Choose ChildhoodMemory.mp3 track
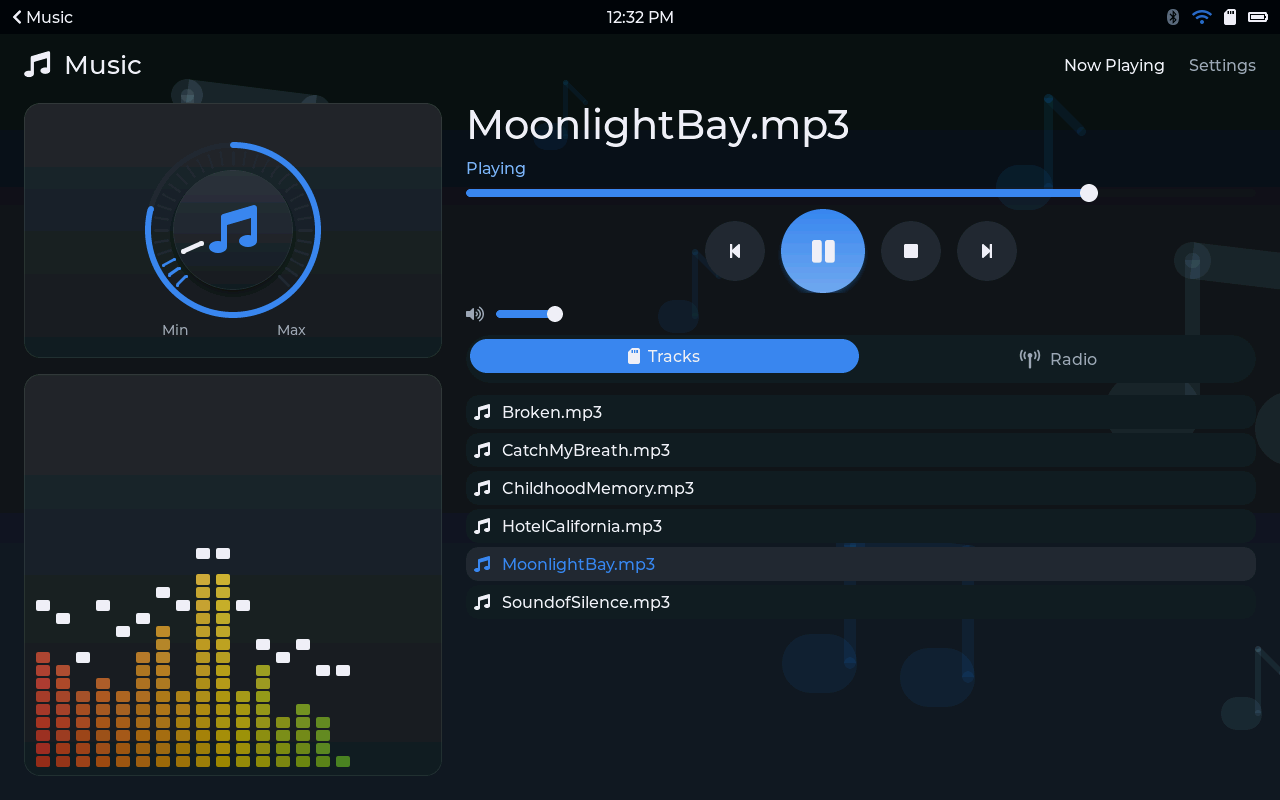 (860, 488)
